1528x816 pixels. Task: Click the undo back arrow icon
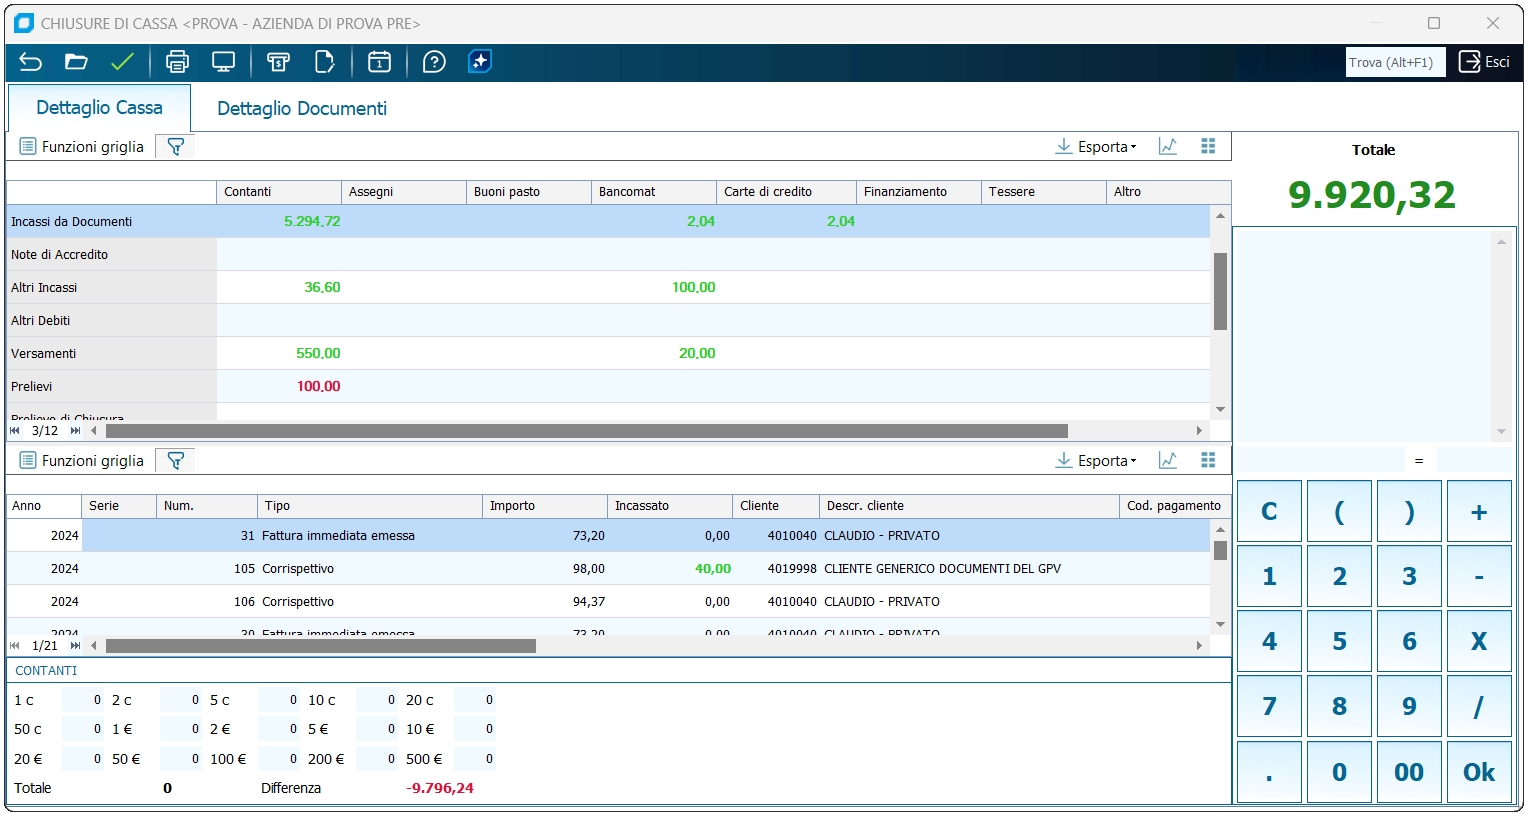pos(30,62)
